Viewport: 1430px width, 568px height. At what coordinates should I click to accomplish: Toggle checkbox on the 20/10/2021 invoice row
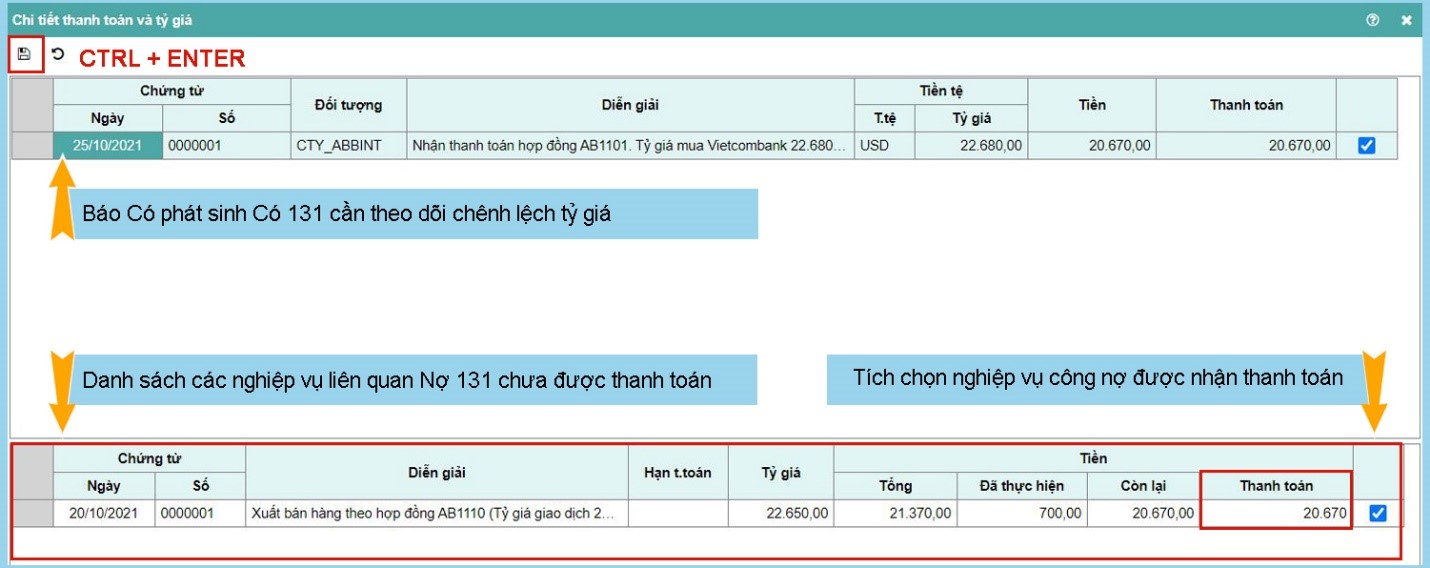coord(1377,513)
